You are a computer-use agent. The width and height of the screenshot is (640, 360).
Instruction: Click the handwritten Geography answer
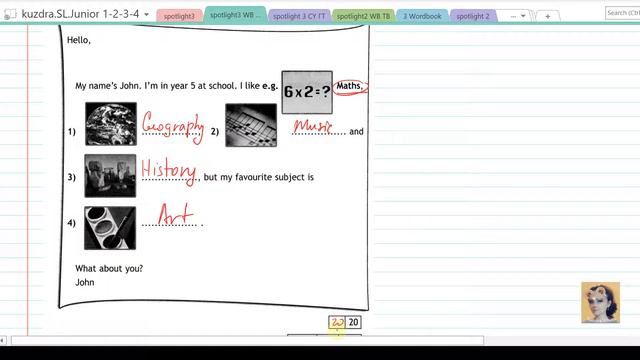coord(173,127)
